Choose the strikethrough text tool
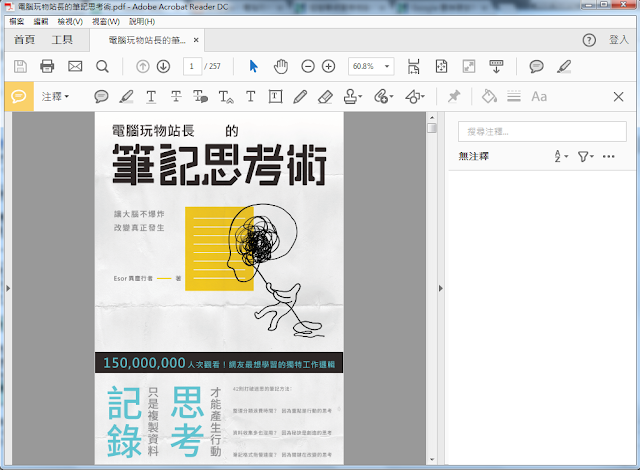Screen dimensions: 640x470 tap(176, 97)
